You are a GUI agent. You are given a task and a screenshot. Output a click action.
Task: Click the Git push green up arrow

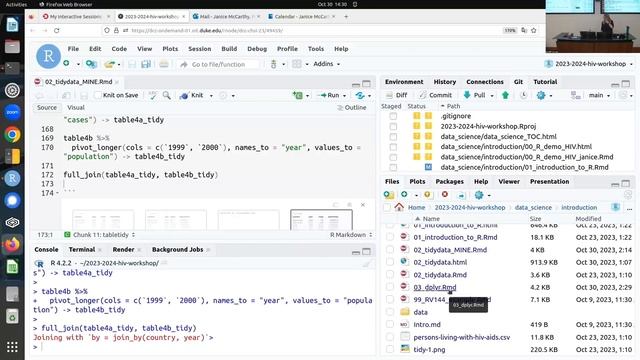505,95
